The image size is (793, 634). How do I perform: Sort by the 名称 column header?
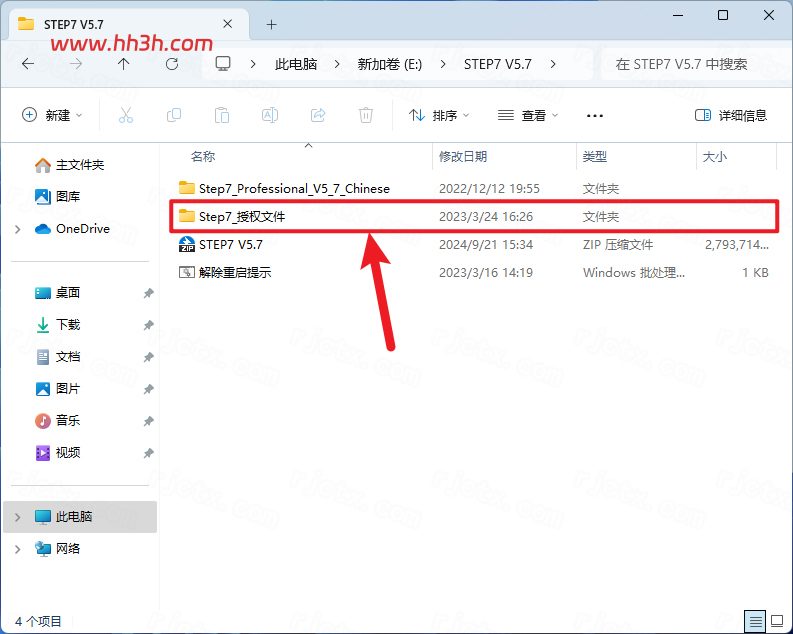click(203, 157)
